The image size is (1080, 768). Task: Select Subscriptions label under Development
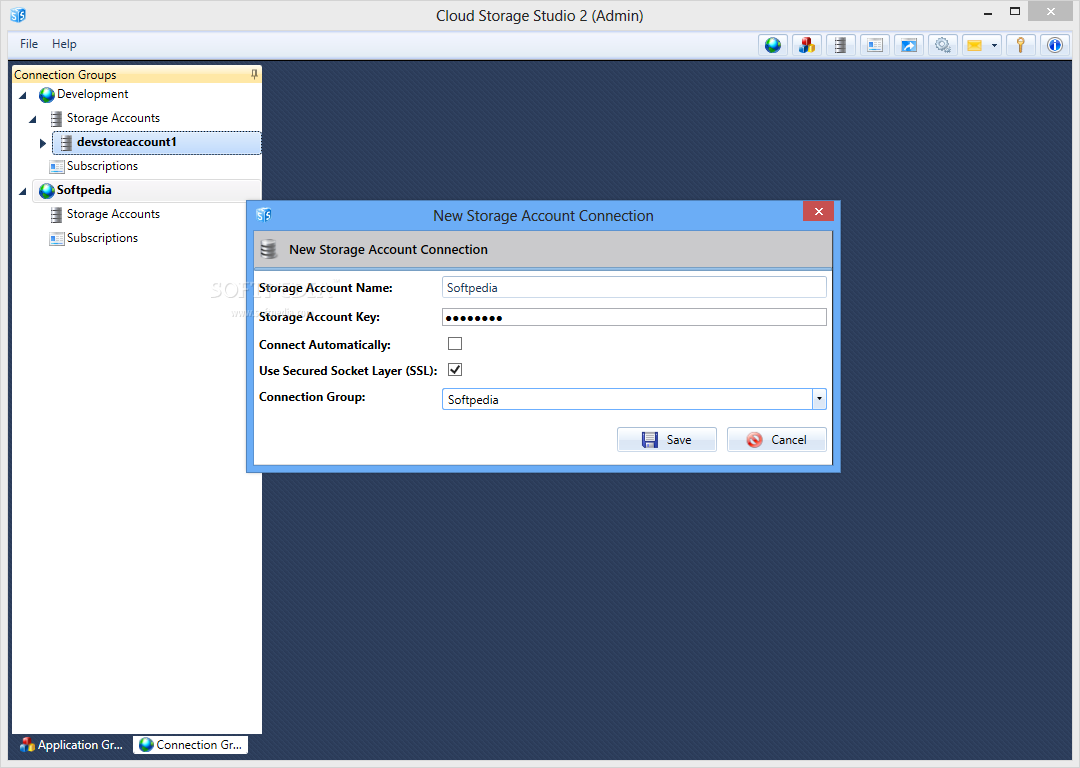click(x=102, y=166)
